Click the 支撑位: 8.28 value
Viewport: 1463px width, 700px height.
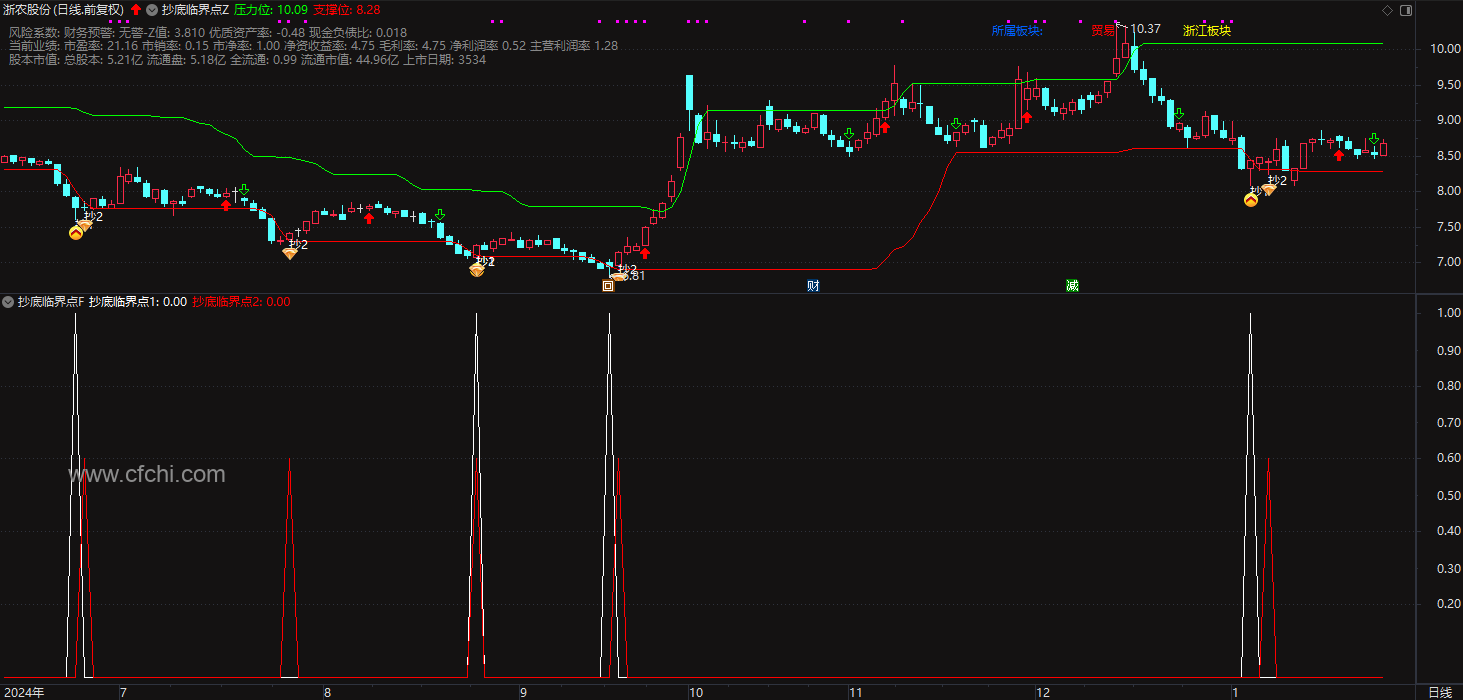[x=347, y=10]
